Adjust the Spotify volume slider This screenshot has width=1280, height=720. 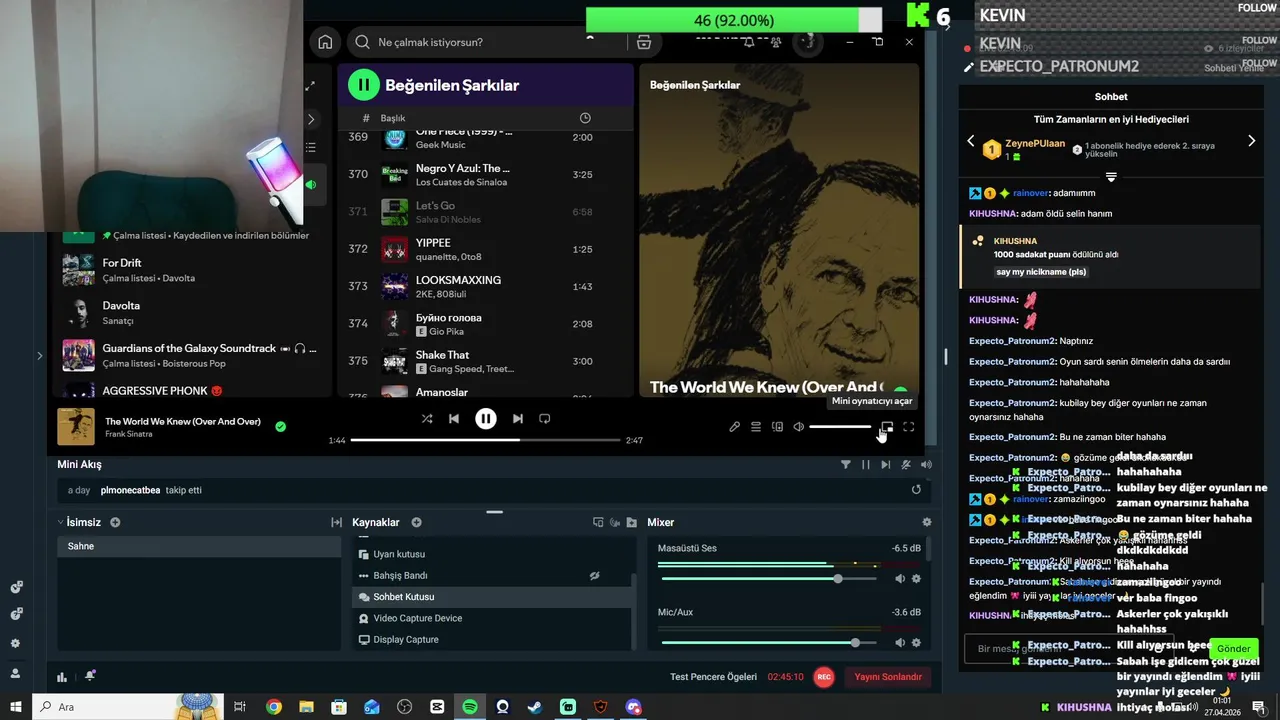click(x=840, y=427)
